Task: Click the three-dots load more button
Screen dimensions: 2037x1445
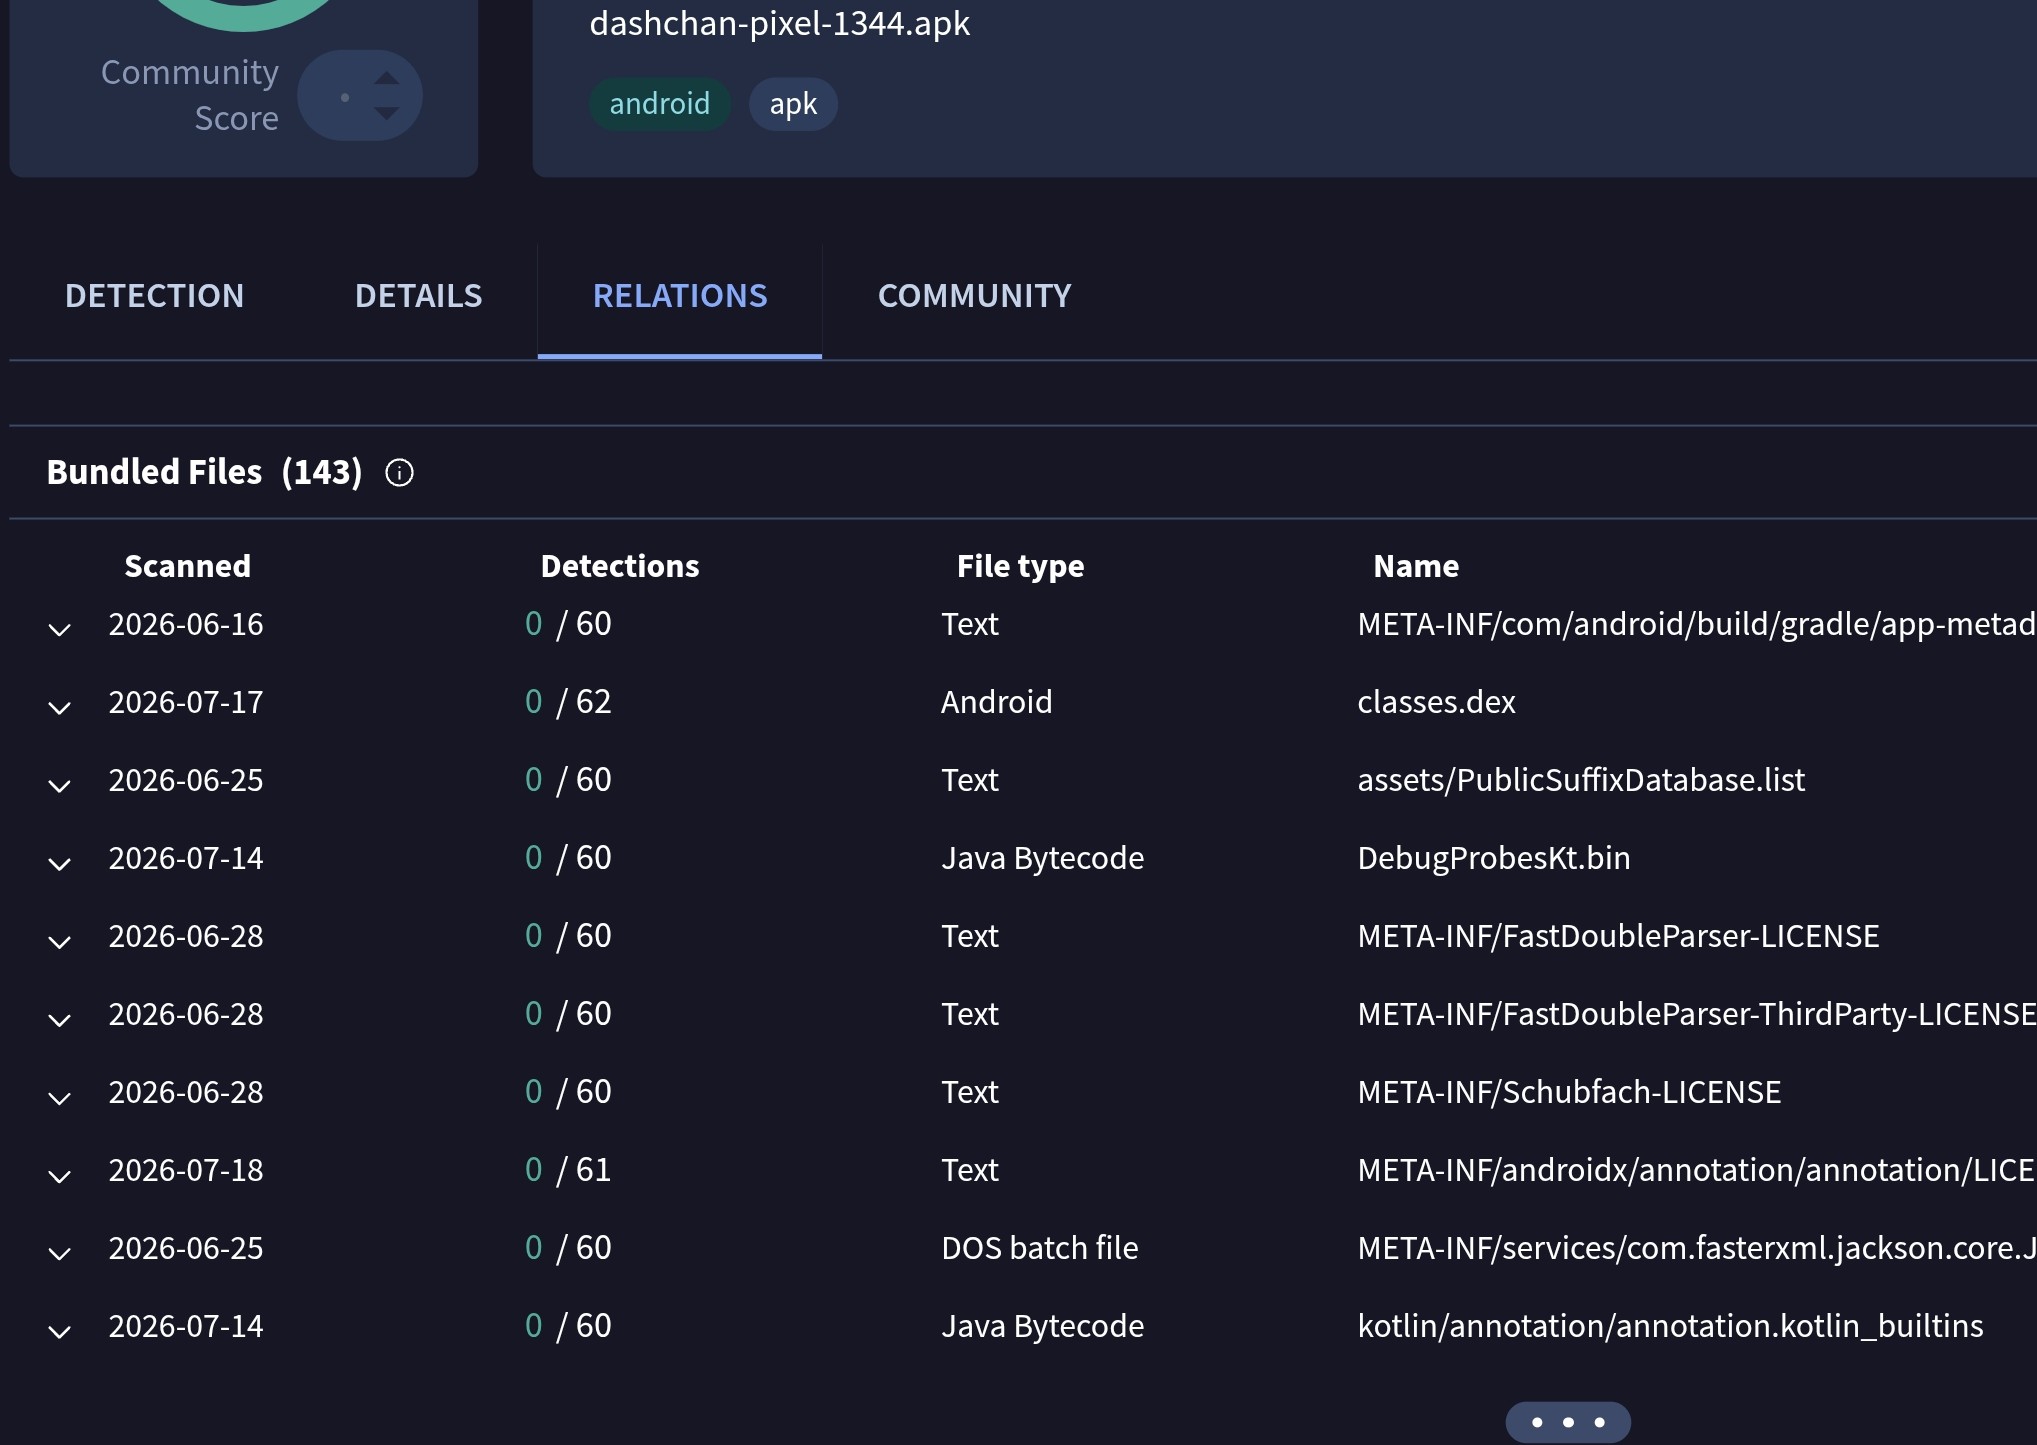Action: [x=1567, y=1421]
